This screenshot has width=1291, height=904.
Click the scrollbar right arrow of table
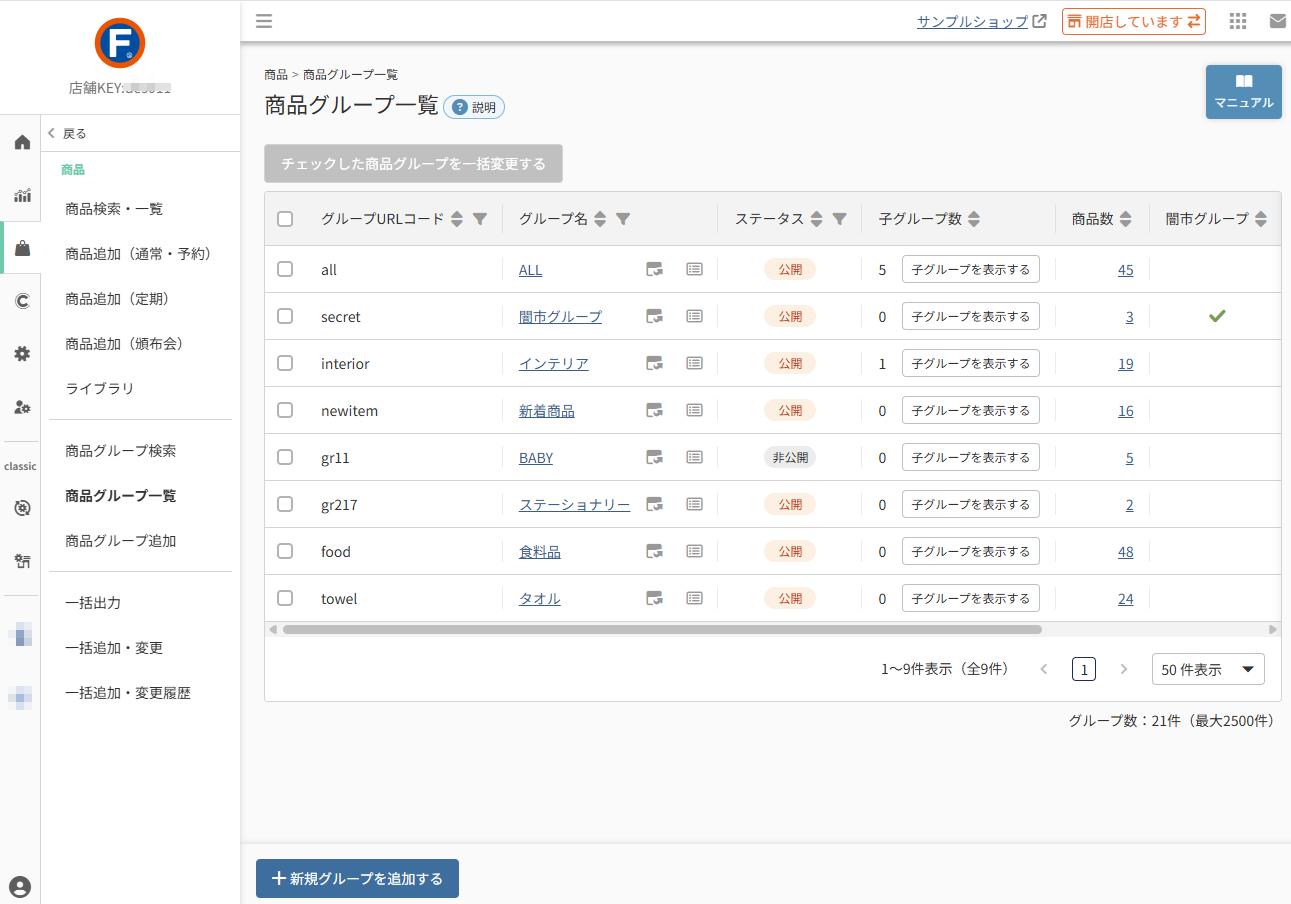pyautogui.click(x=1273, y=630)
